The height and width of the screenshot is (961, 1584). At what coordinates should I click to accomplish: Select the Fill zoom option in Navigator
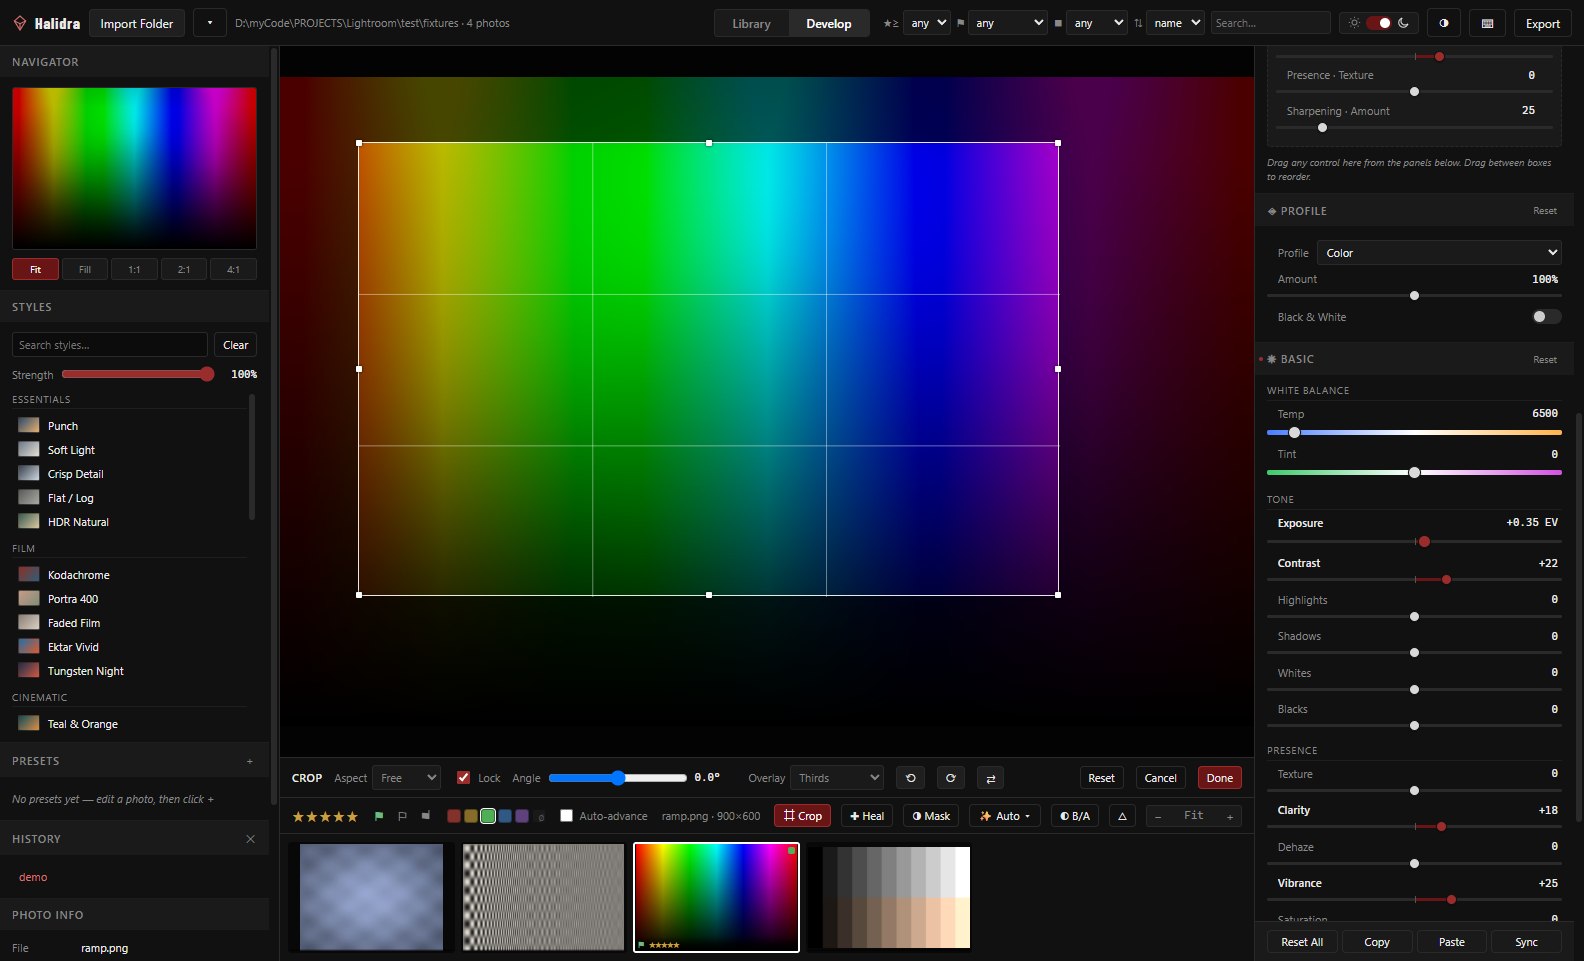(85, 269)
